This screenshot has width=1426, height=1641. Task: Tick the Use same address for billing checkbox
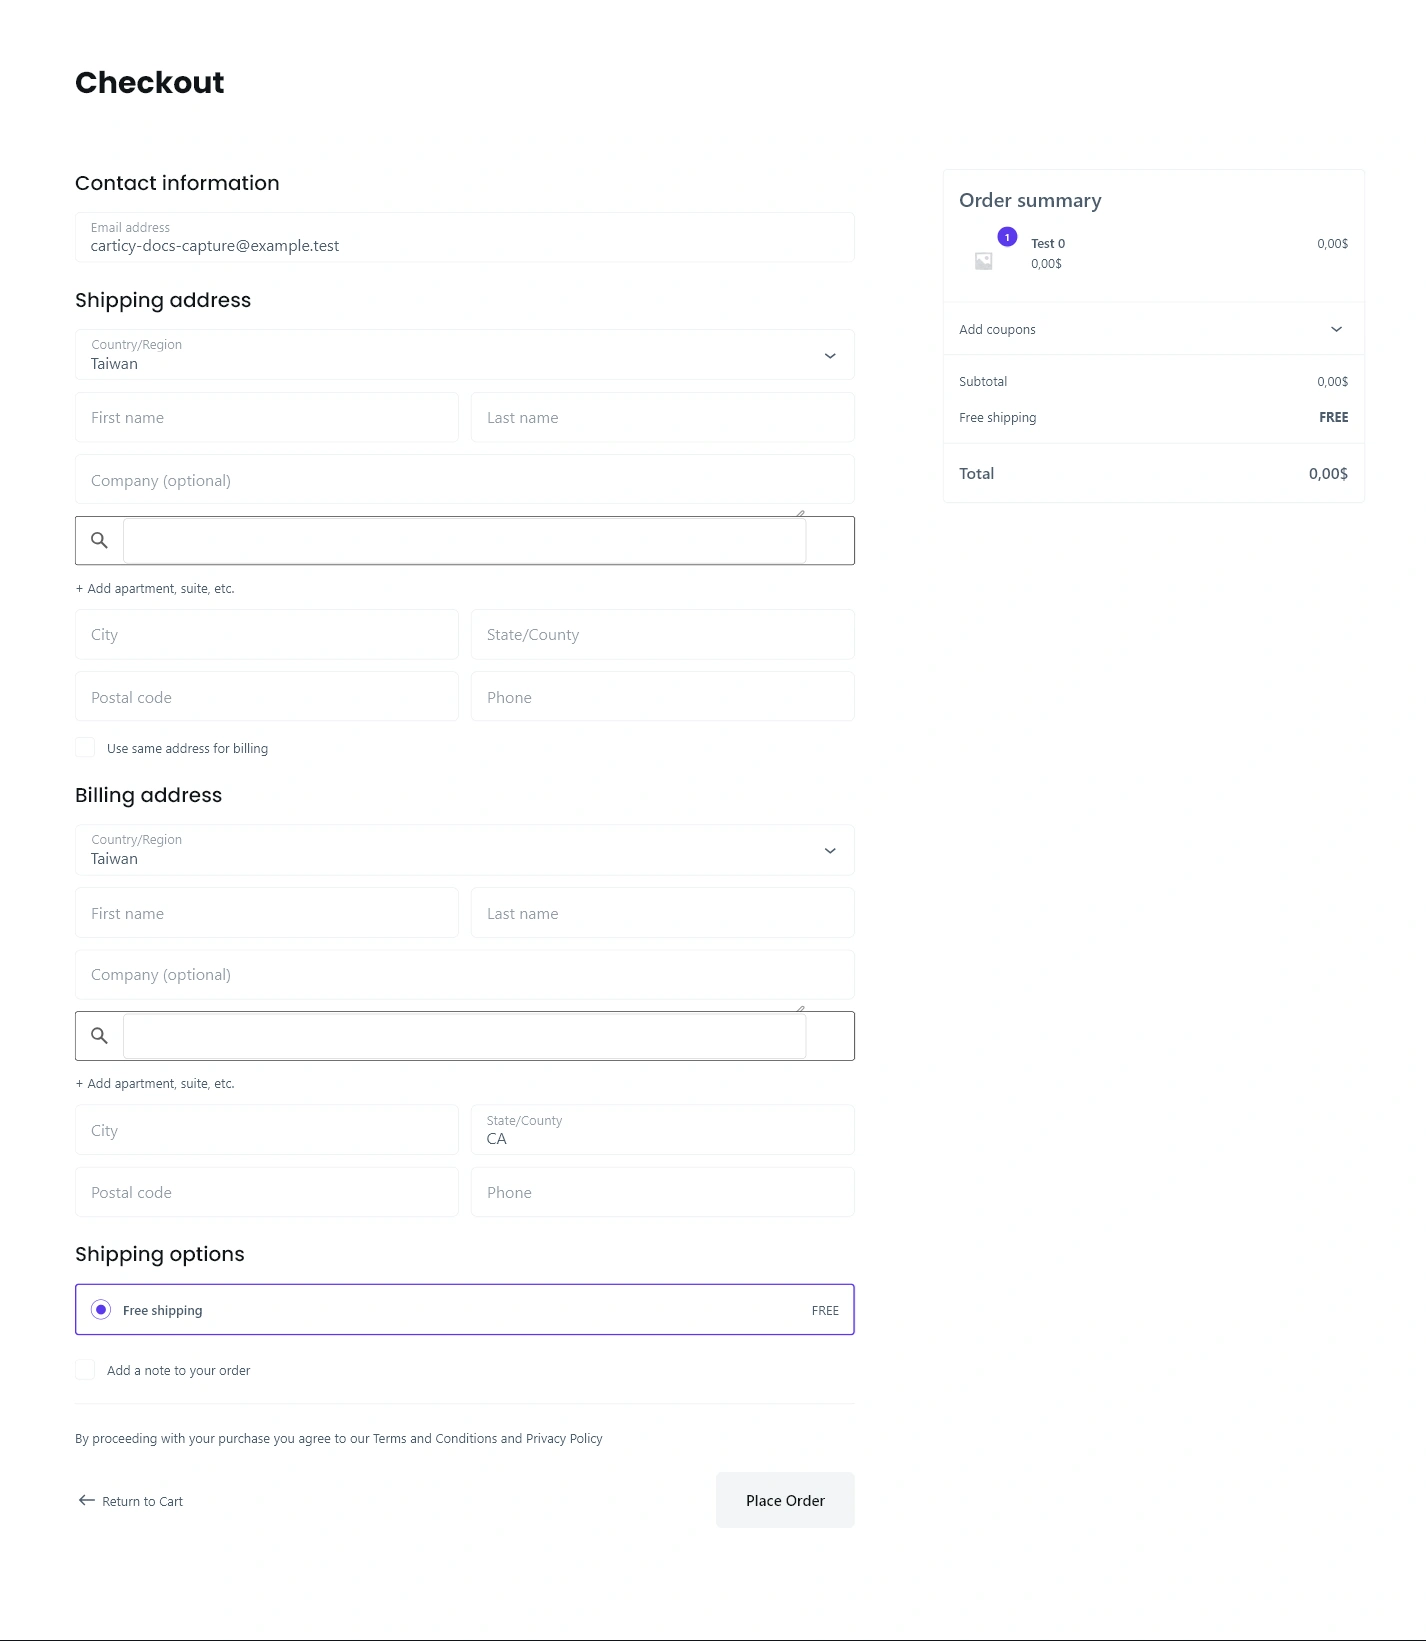point(85,747)
